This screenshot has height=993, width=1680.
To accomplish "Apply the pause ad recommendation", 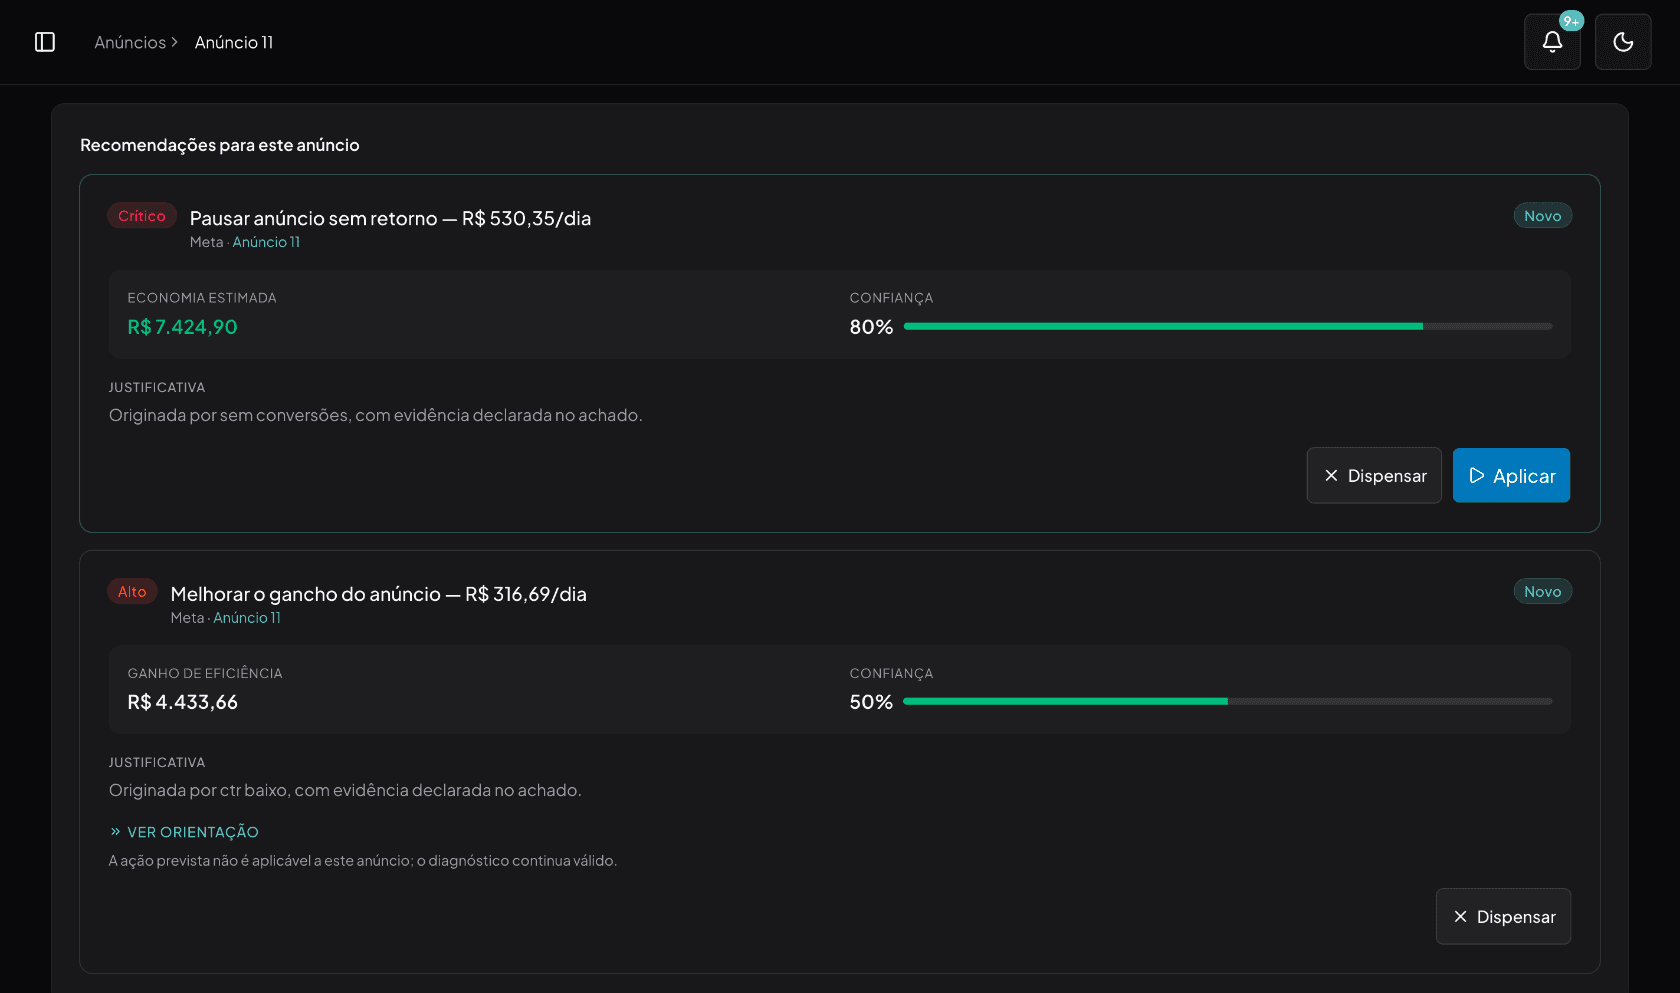I will point(1511,475).
